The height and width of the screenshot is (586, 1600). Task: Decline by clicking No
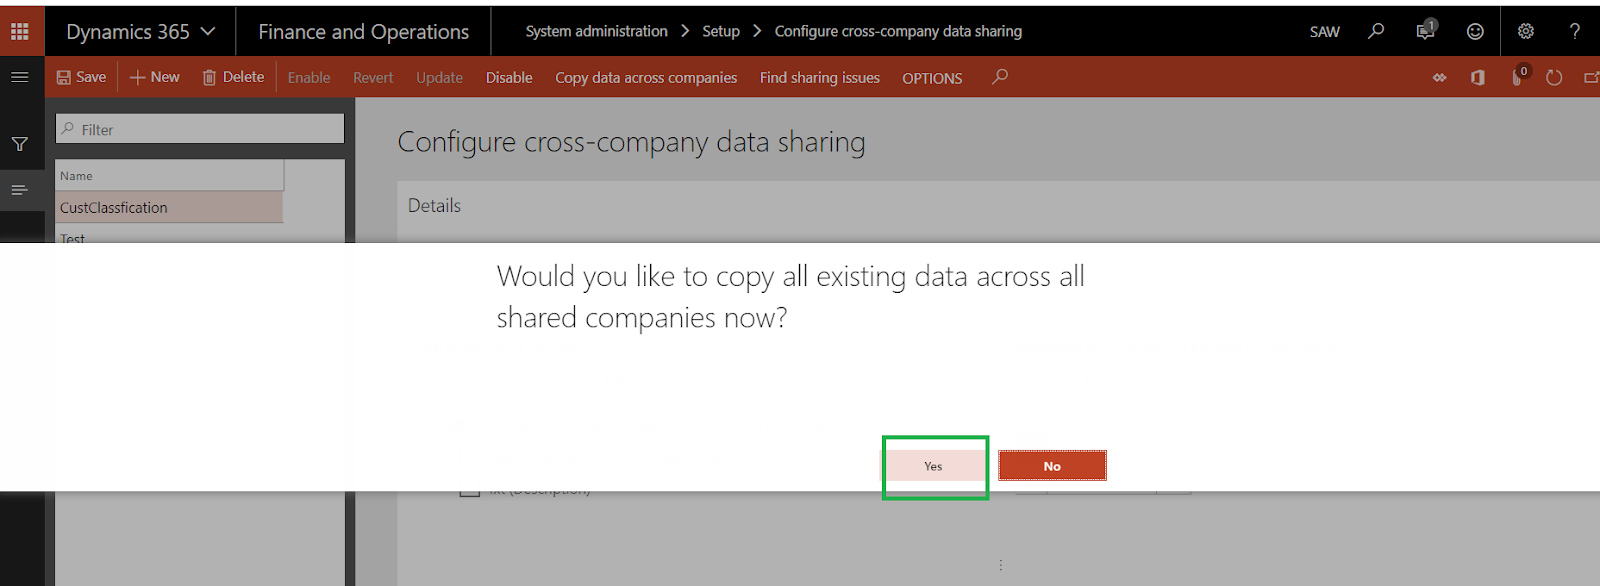pyautogui.click(x=1052, y=466)
